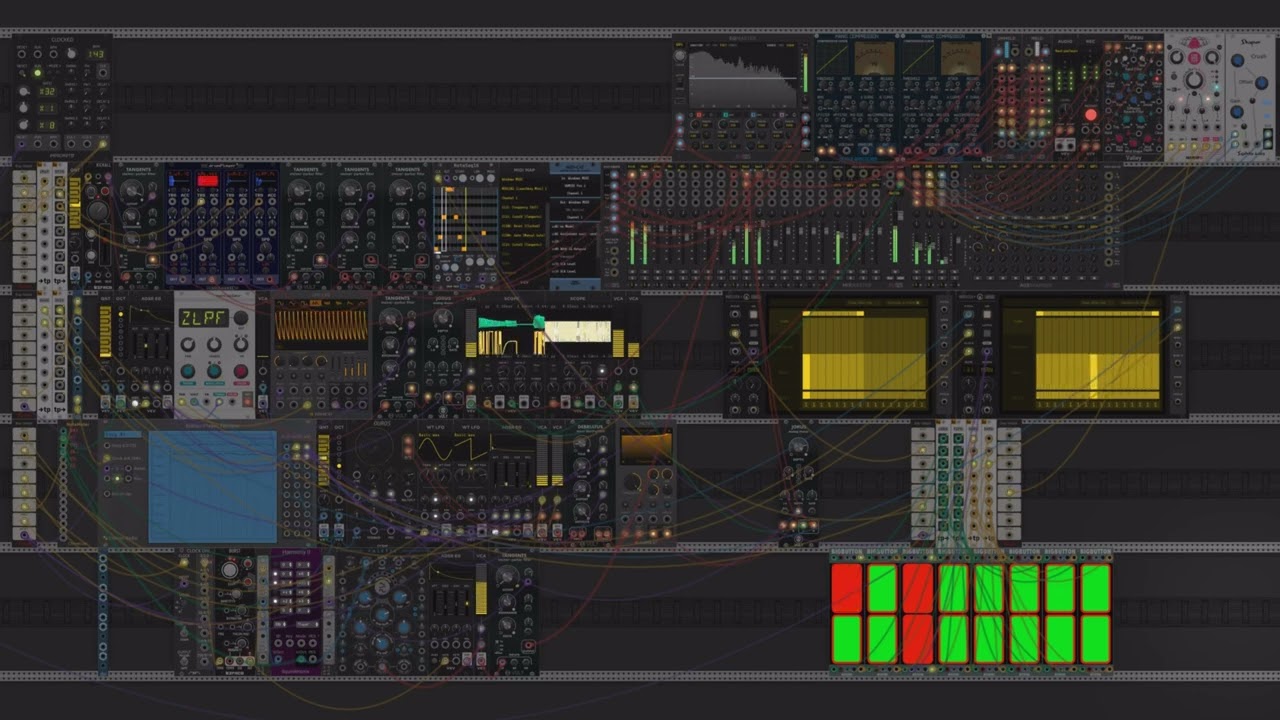Toggle top green pad of last BigButton module
1280x720 pixels.
(x=1096, y=588)
